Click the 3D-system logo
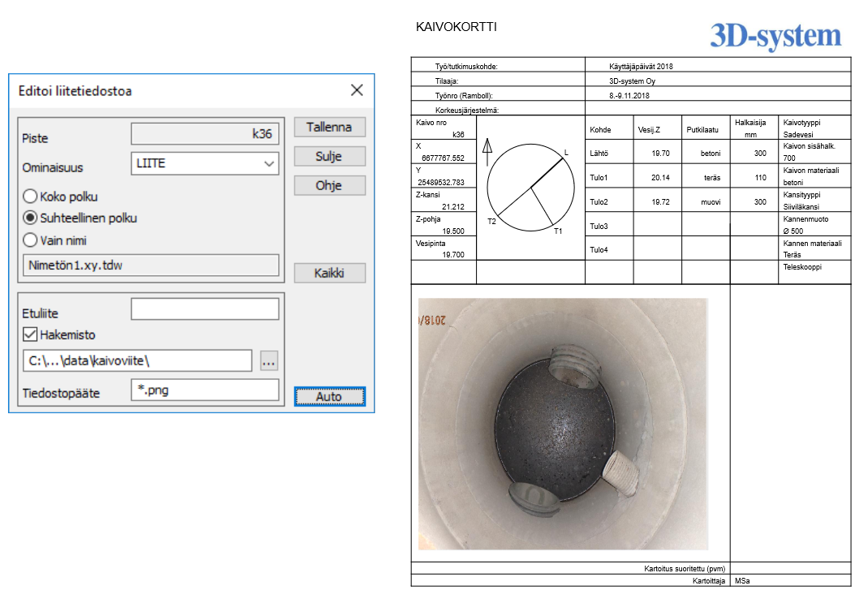859x591 pixels. click(776, 37)
